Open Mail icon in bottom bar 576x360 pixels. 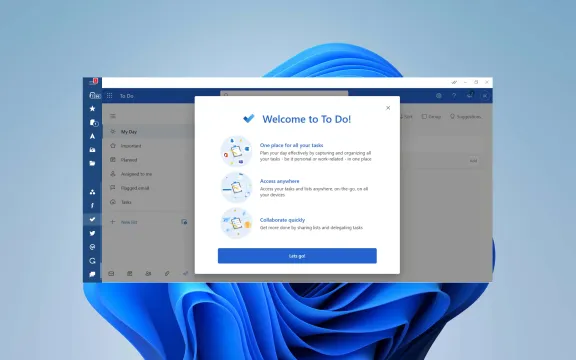coord(111,273)
